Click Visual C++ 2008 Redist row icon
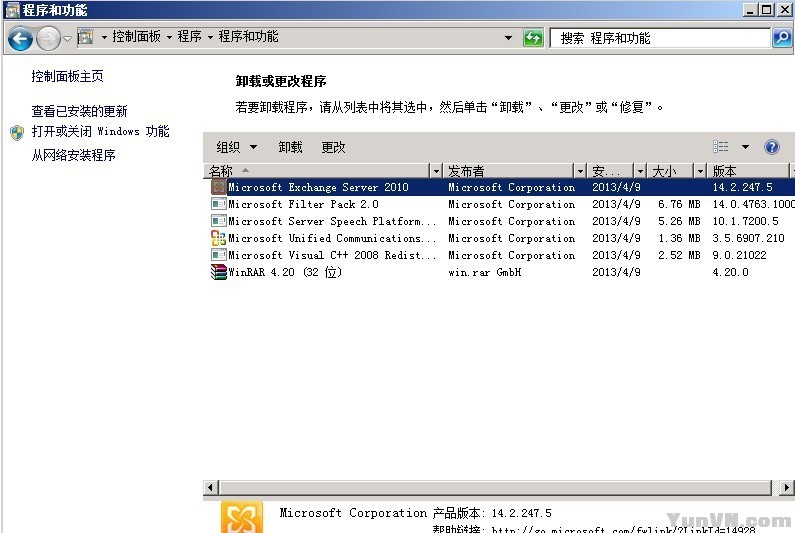Image resolution: width=795 pixels, height=533 pixels. (x=219, y=255)
